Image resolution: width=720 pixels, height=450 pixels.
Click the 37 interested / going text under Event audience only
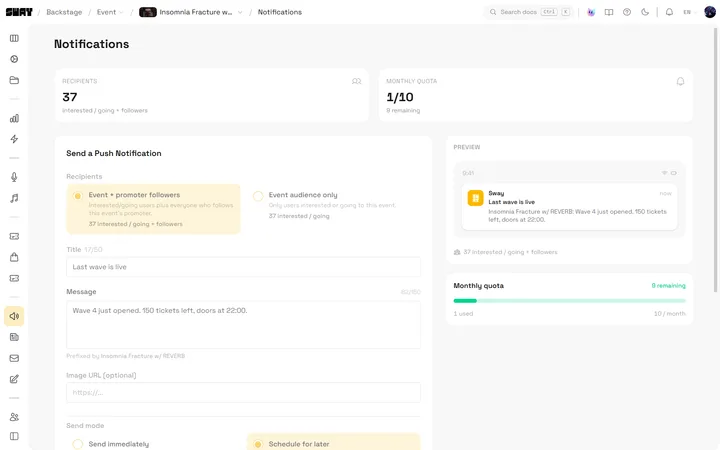(299, 216)
